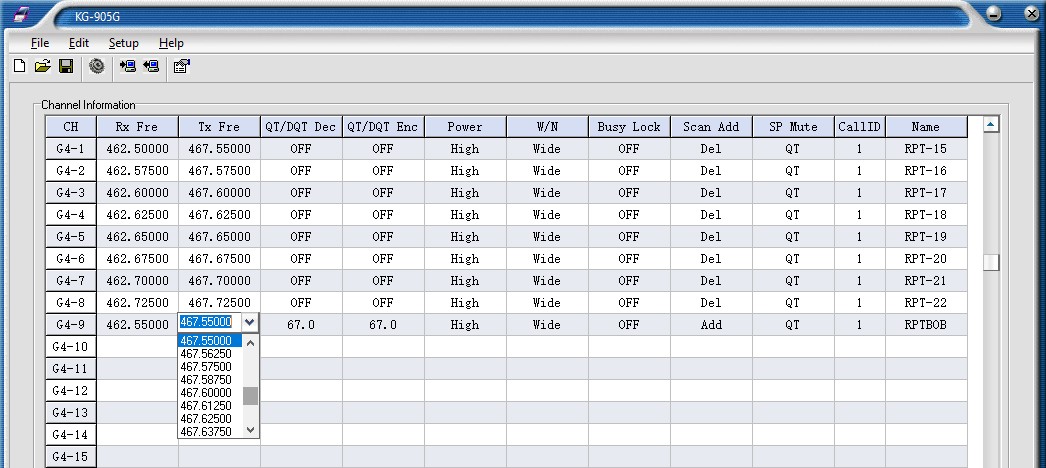Click the channel table scroll up arrow
The width and height of the screenshot is (1046, 468).
[991, 124]
